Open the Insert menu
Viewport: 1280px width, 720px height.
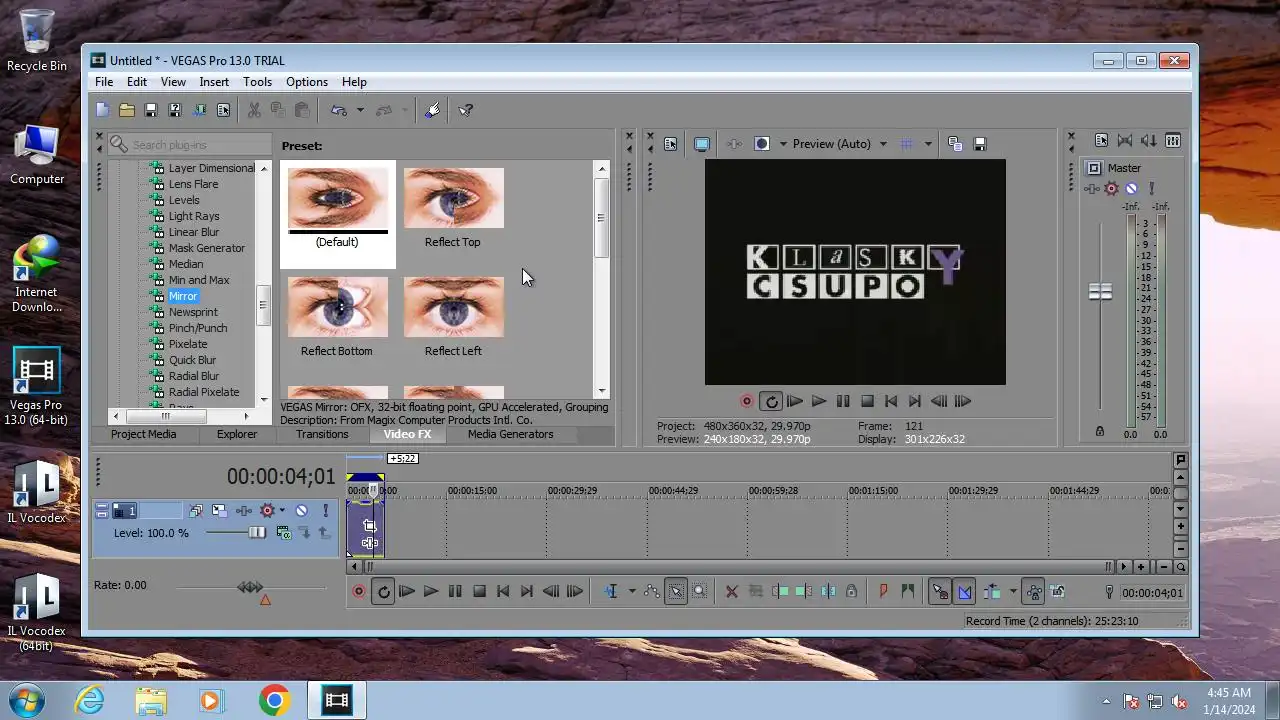[x=214, y=82]
